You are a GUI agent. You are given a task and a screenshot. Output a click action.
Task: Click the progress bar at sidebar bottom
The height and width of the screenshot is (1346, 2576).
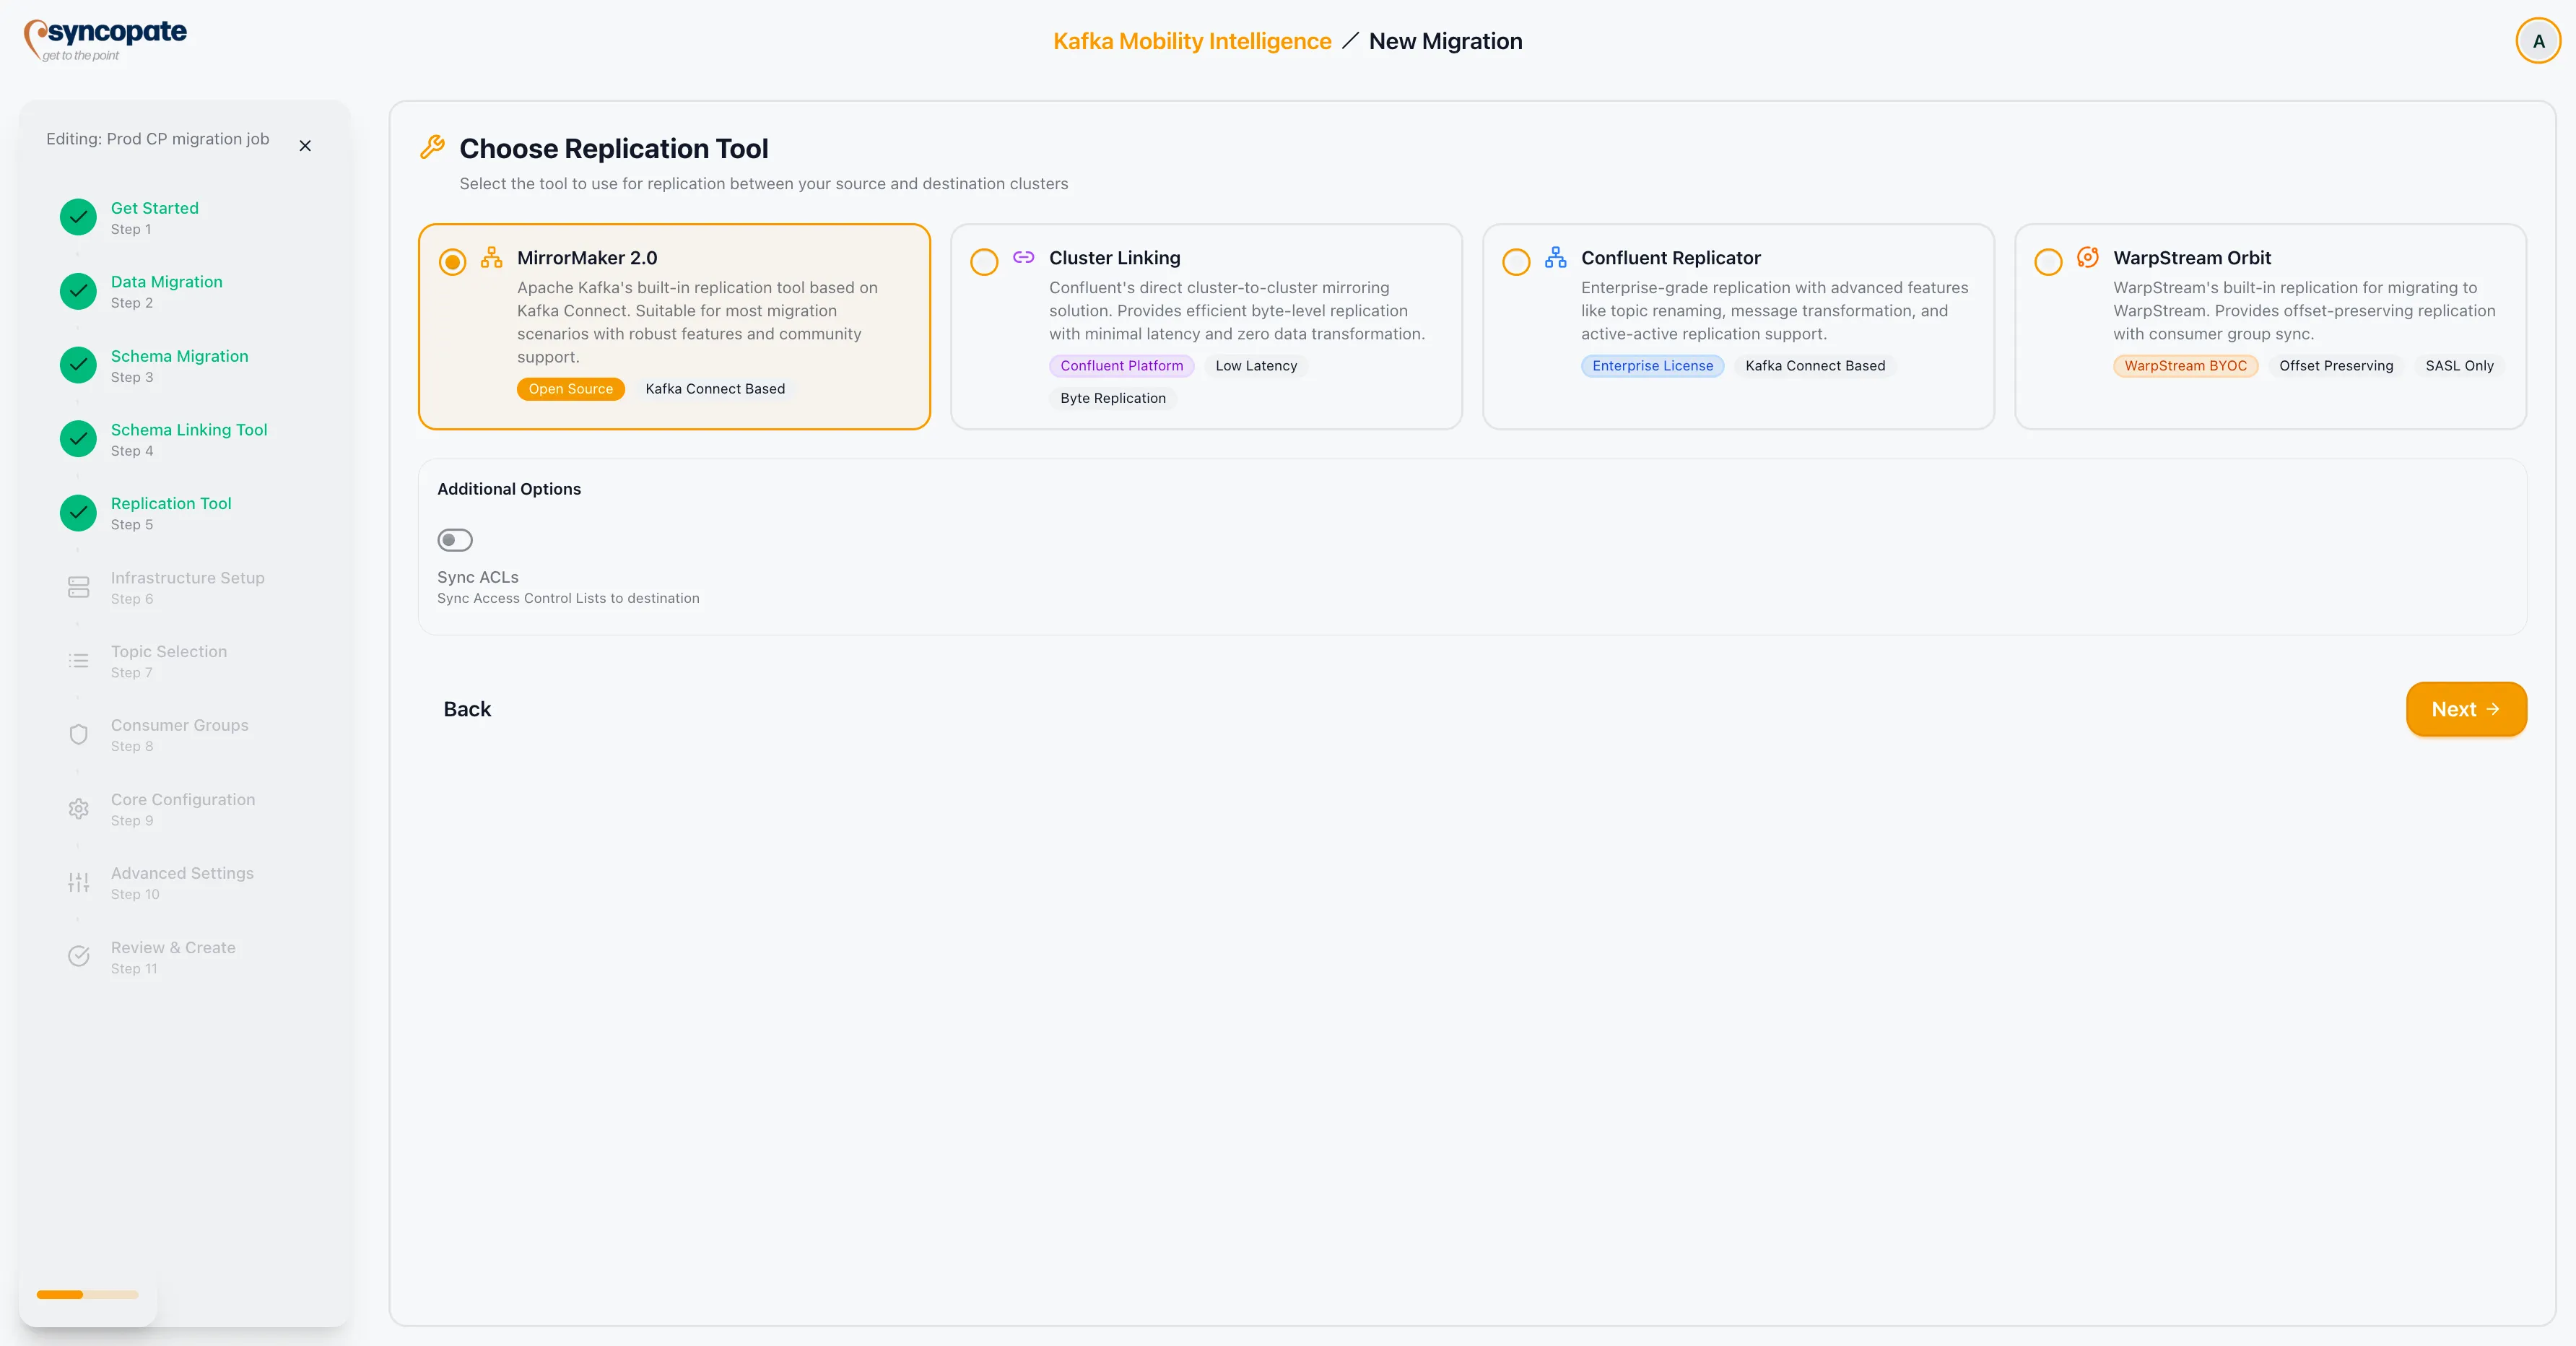(86, 1294)
